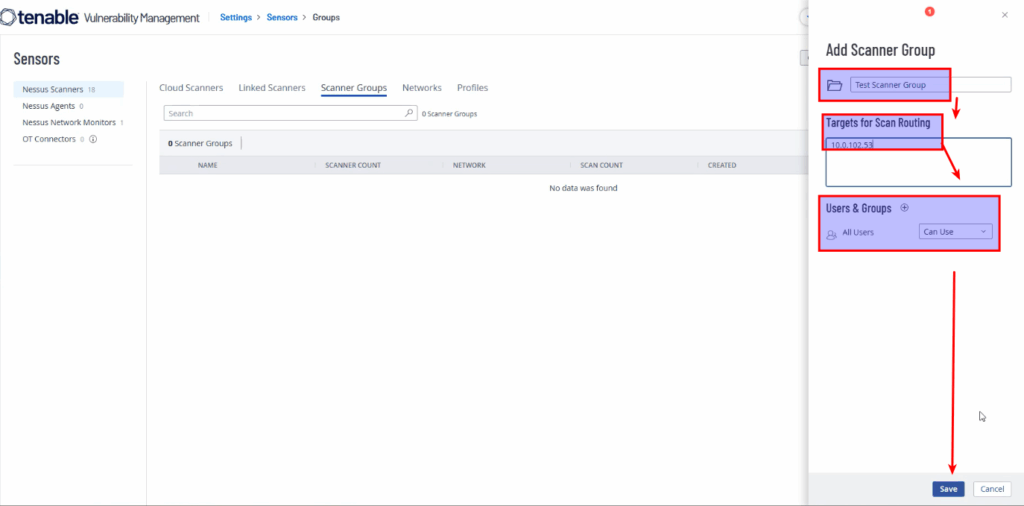The image size is (1024, 506).
Task: Select Nessus Agents in the sidebar
Action: (x=49, y=106)
